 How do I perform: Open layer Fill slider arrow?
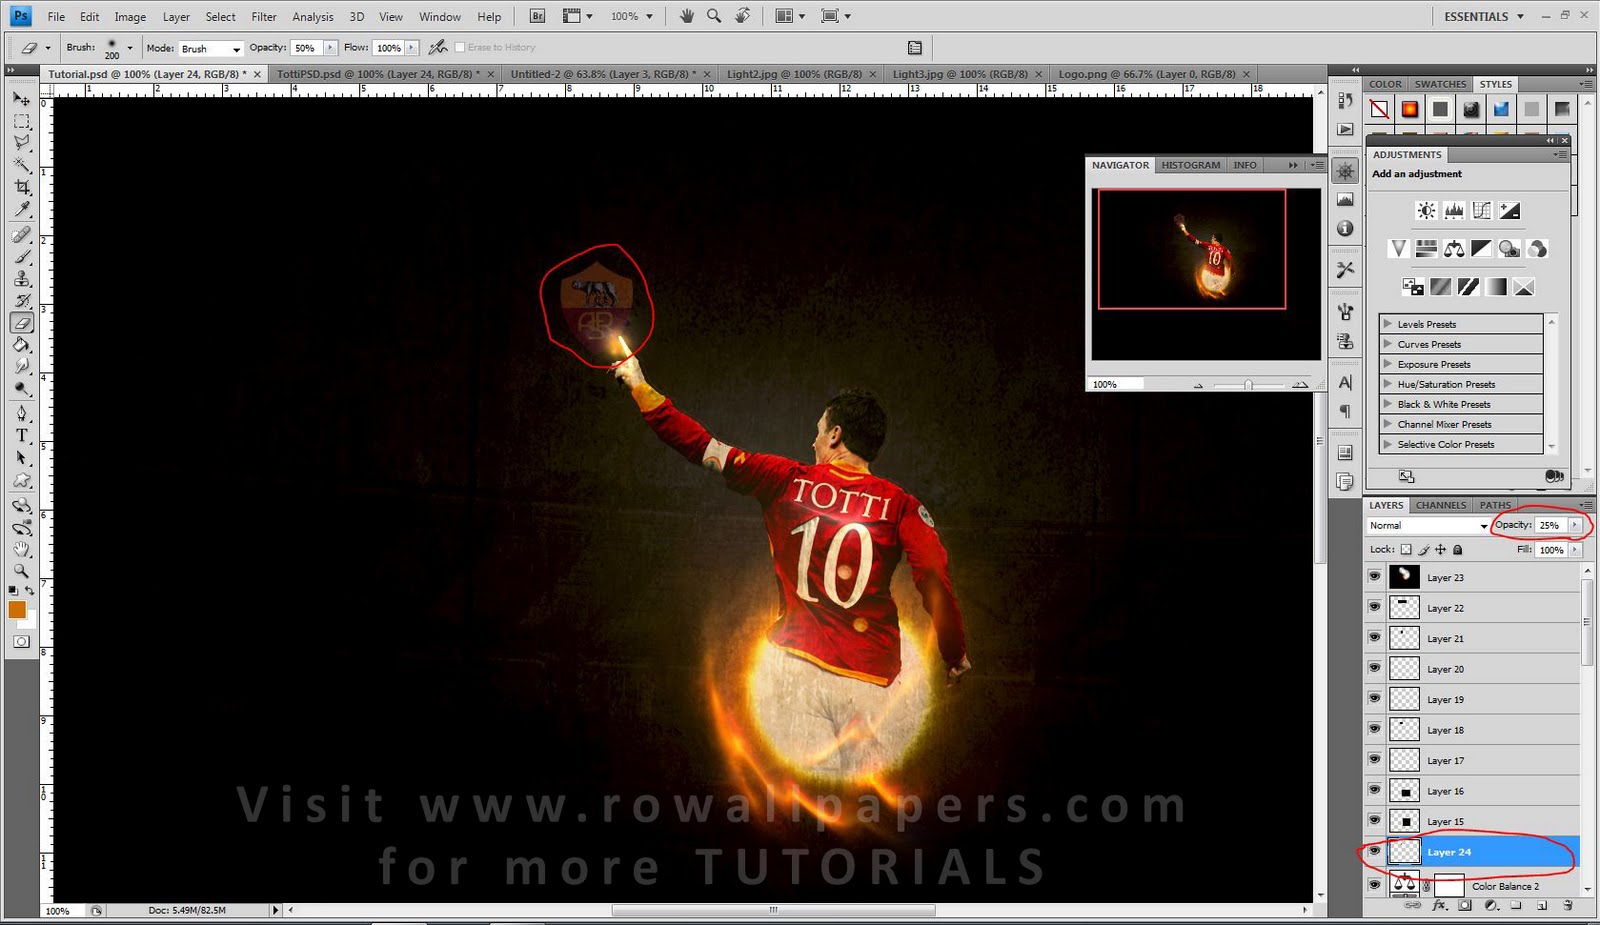(1575, 550)
